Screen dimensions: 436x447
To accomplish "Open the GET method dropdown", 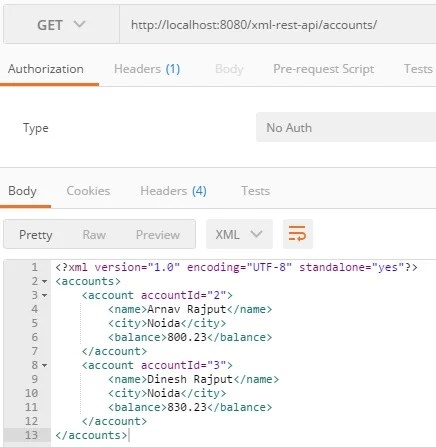I will coord(61,25).
